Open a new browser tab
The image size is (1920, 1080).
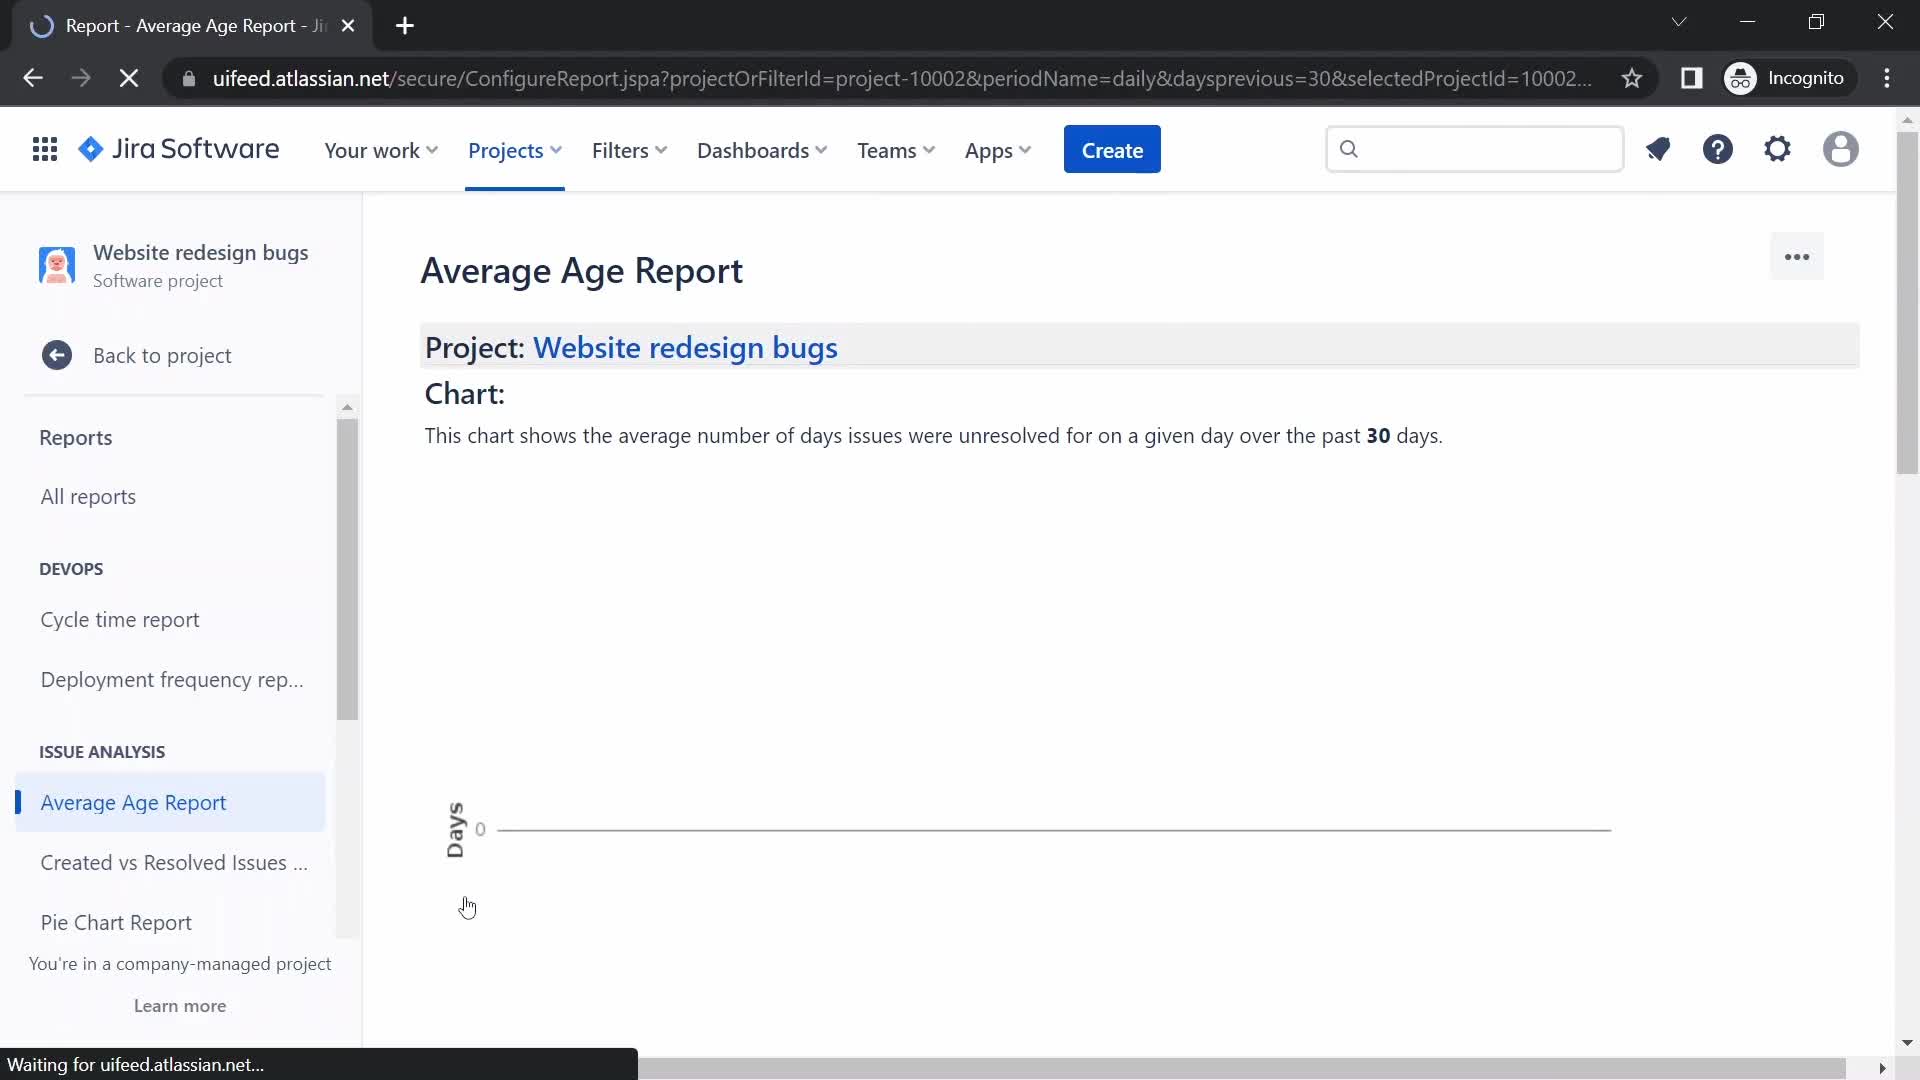click(405, 26)
